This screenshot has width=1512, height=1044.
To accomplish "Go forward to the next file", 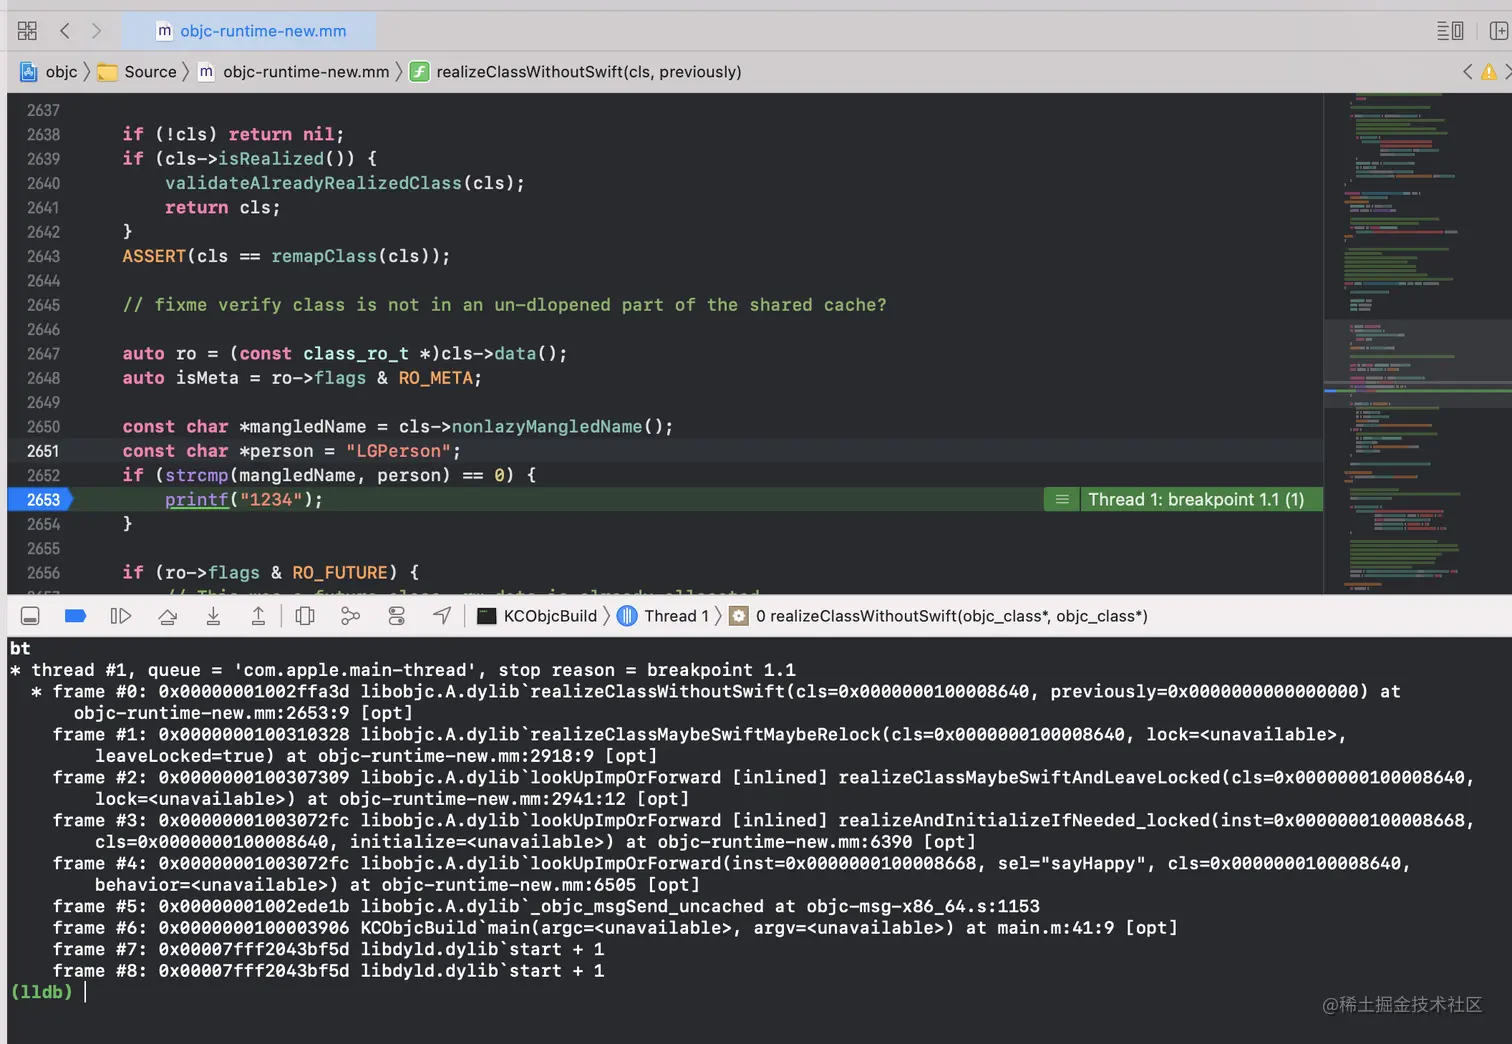I will [x=96, y=31].
